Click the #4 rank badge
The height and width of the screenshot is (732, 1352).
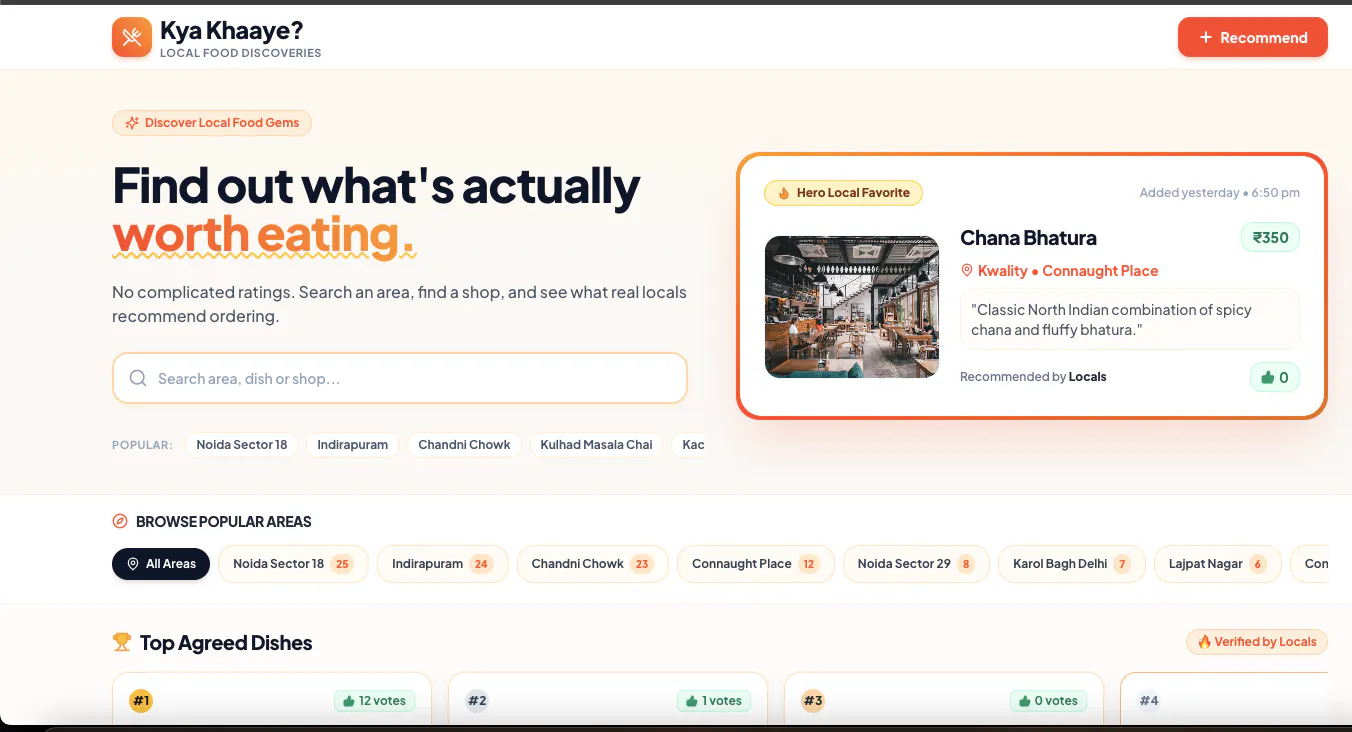[x=1149, y=701]
